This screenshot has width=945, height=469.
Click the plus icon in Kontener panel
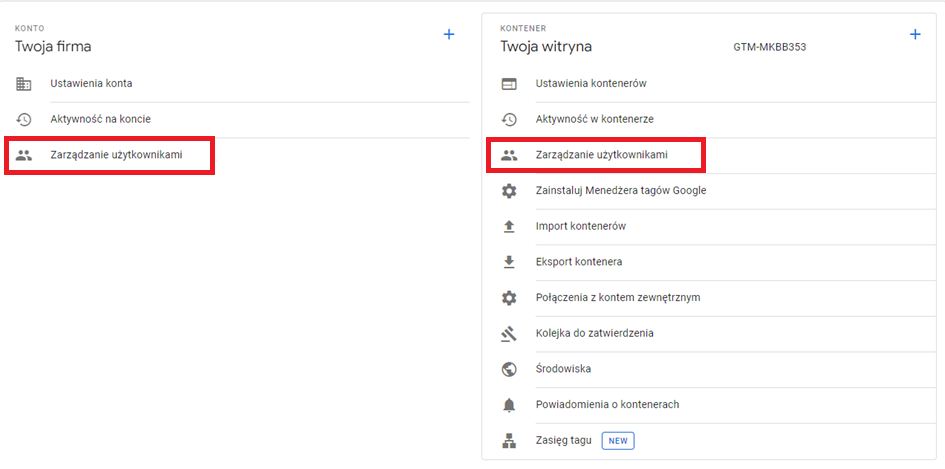point(914,35)
